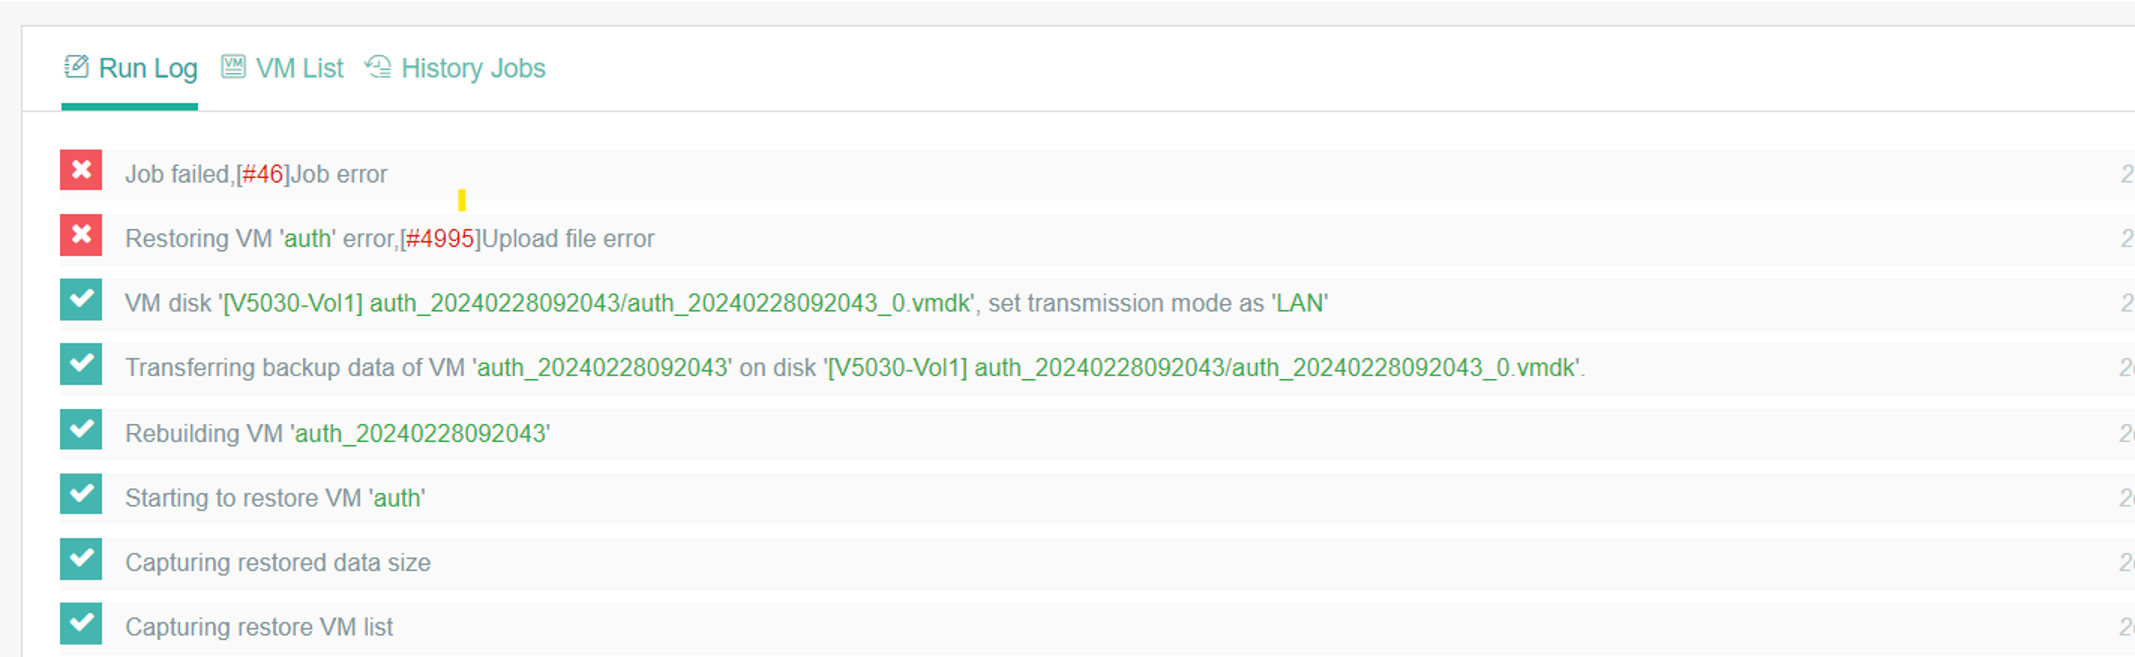Click green check beside Starting to restore
The height and width of the screenshot is (657, 2135).
click(81, 495)
